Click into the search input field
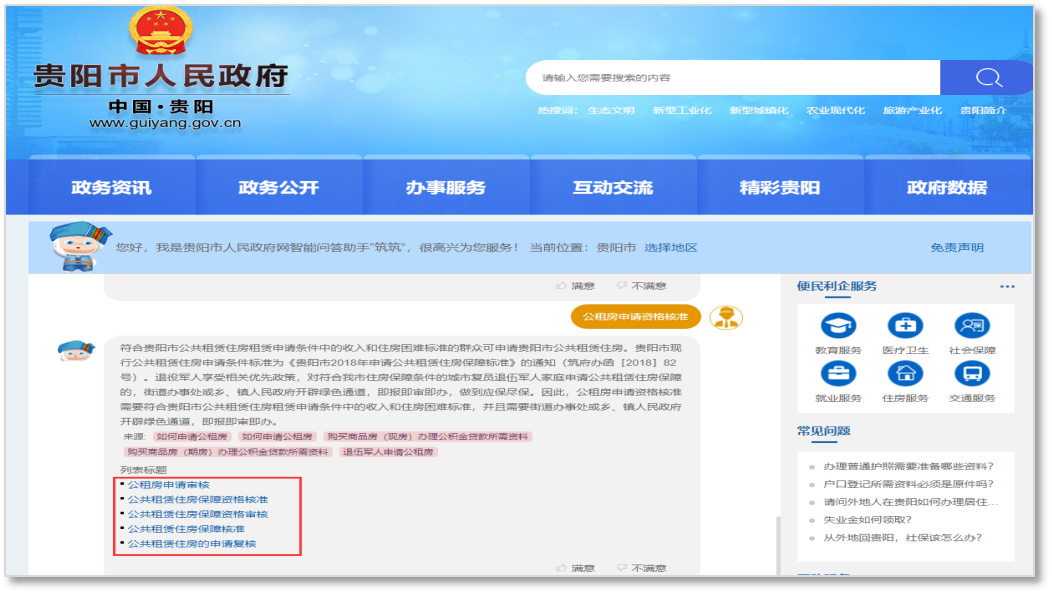This screenshot has width=1052, height=594. 733,77
